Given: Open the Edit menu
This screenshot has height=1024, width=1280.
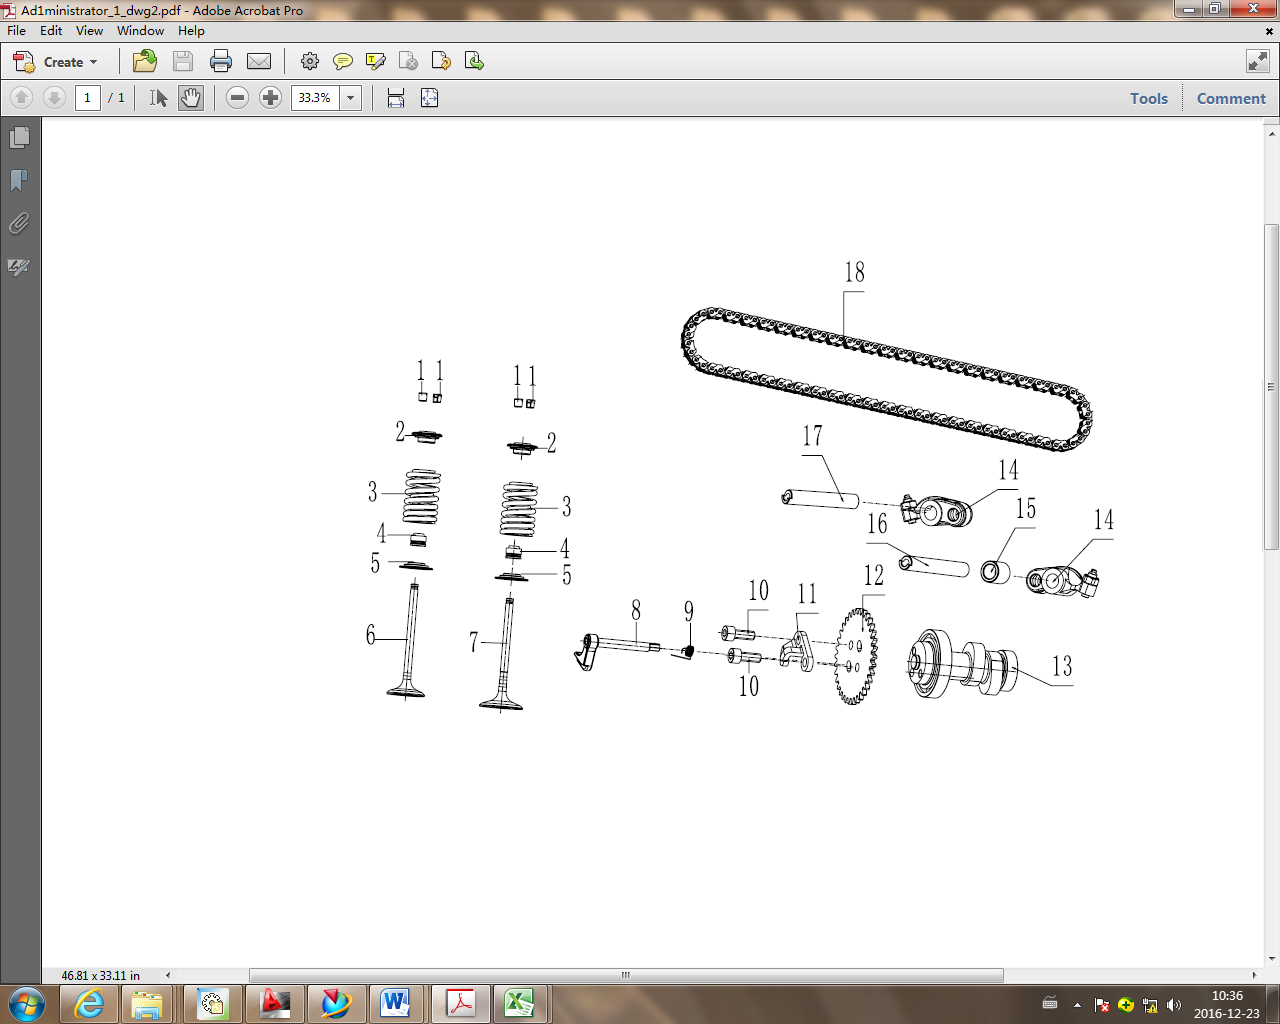Looking at the screenshot, I should pyautogui.click(x=50, y=31).
